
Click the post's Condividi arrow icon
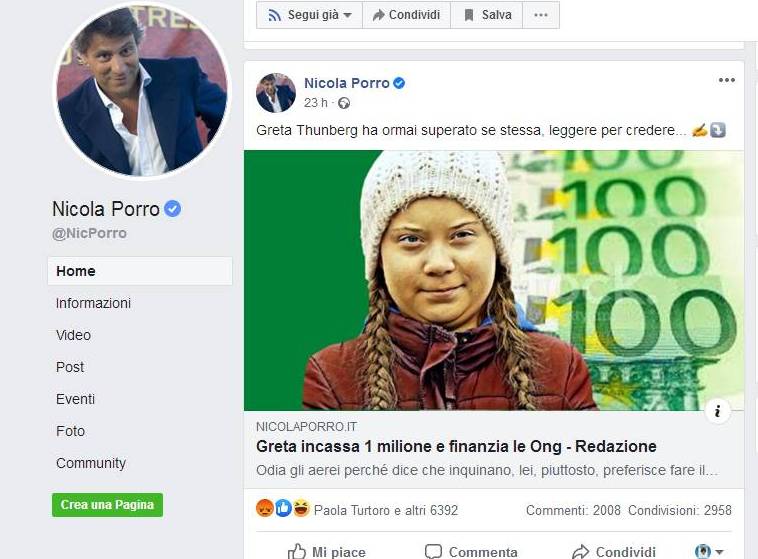pos(581,551)
